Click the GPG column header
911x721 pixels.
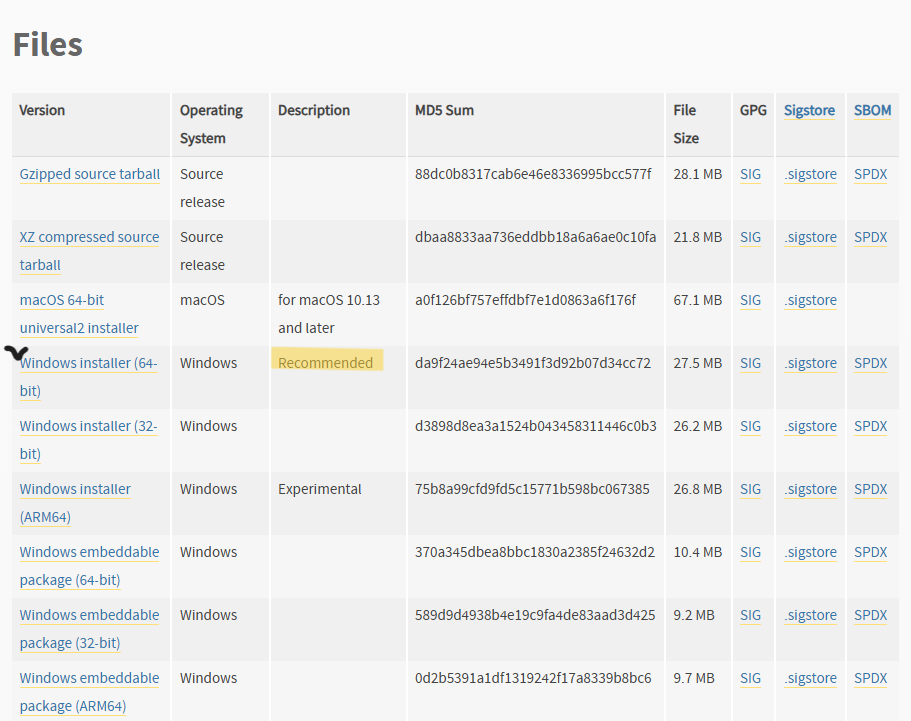tap(753, 110)
